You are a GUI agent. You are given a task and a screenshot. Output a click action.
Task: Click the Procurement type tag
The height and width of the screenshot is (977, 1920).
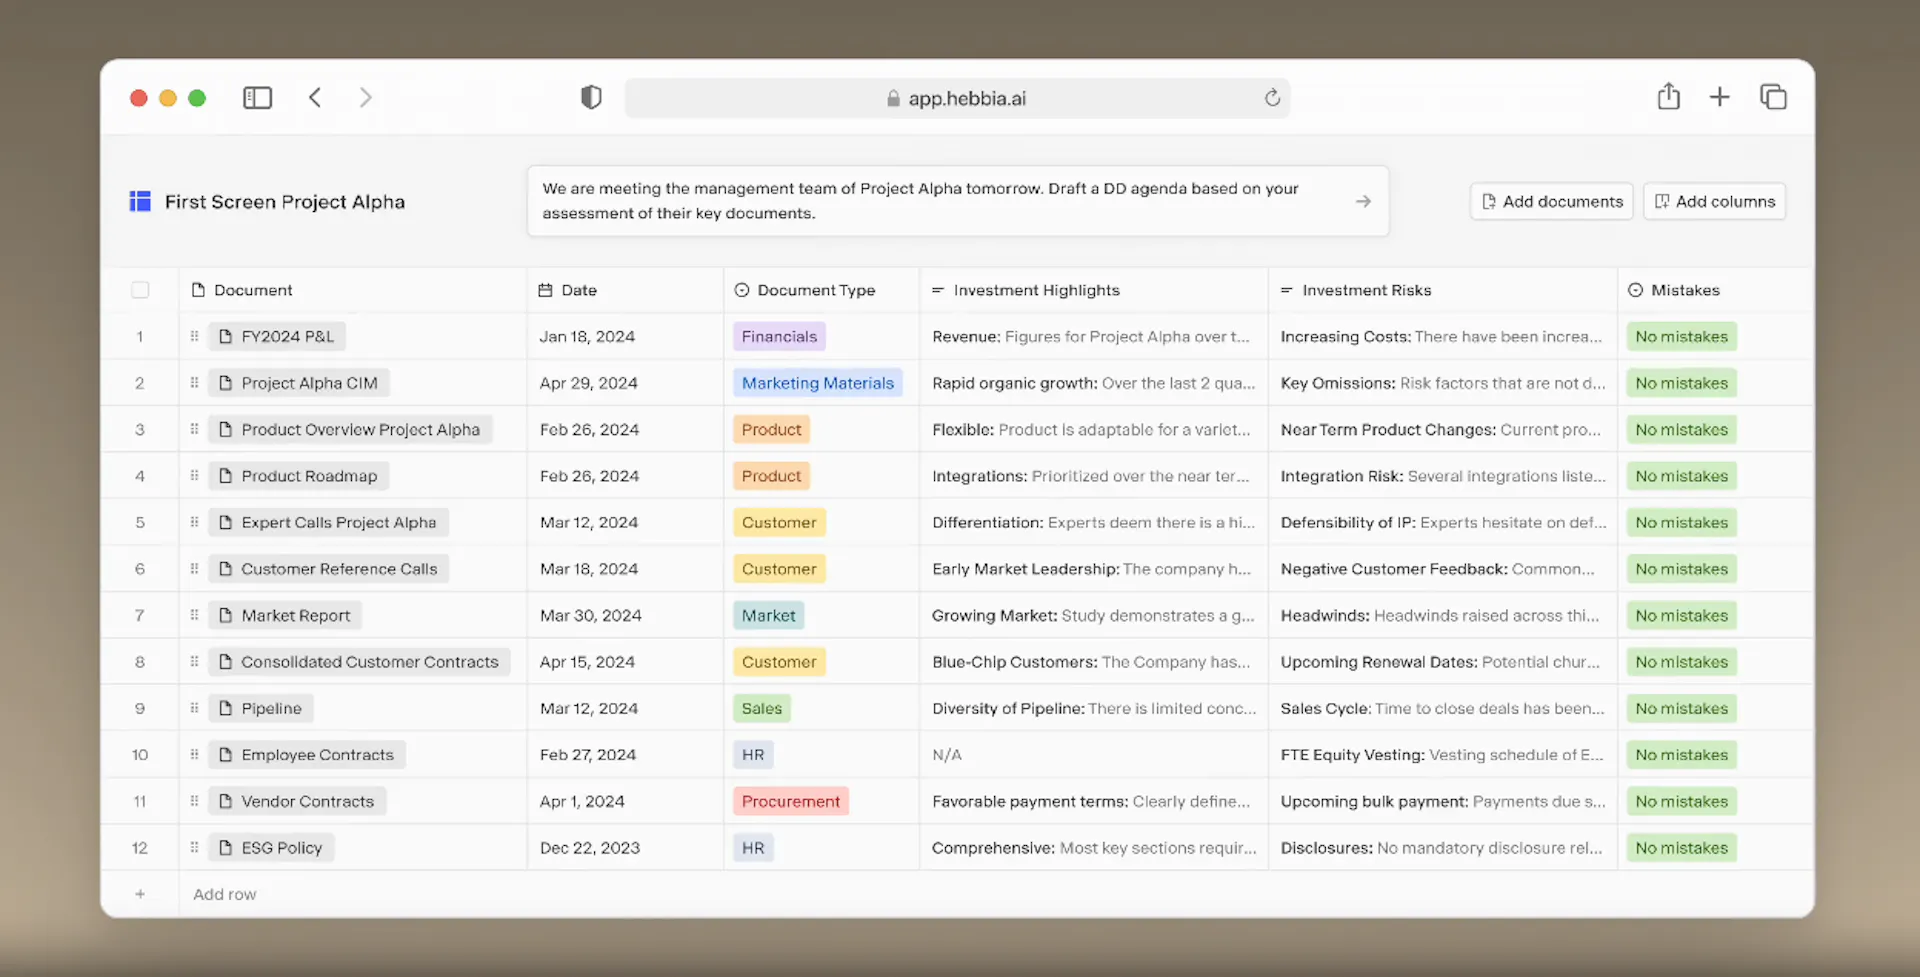(x=790, y=801)
